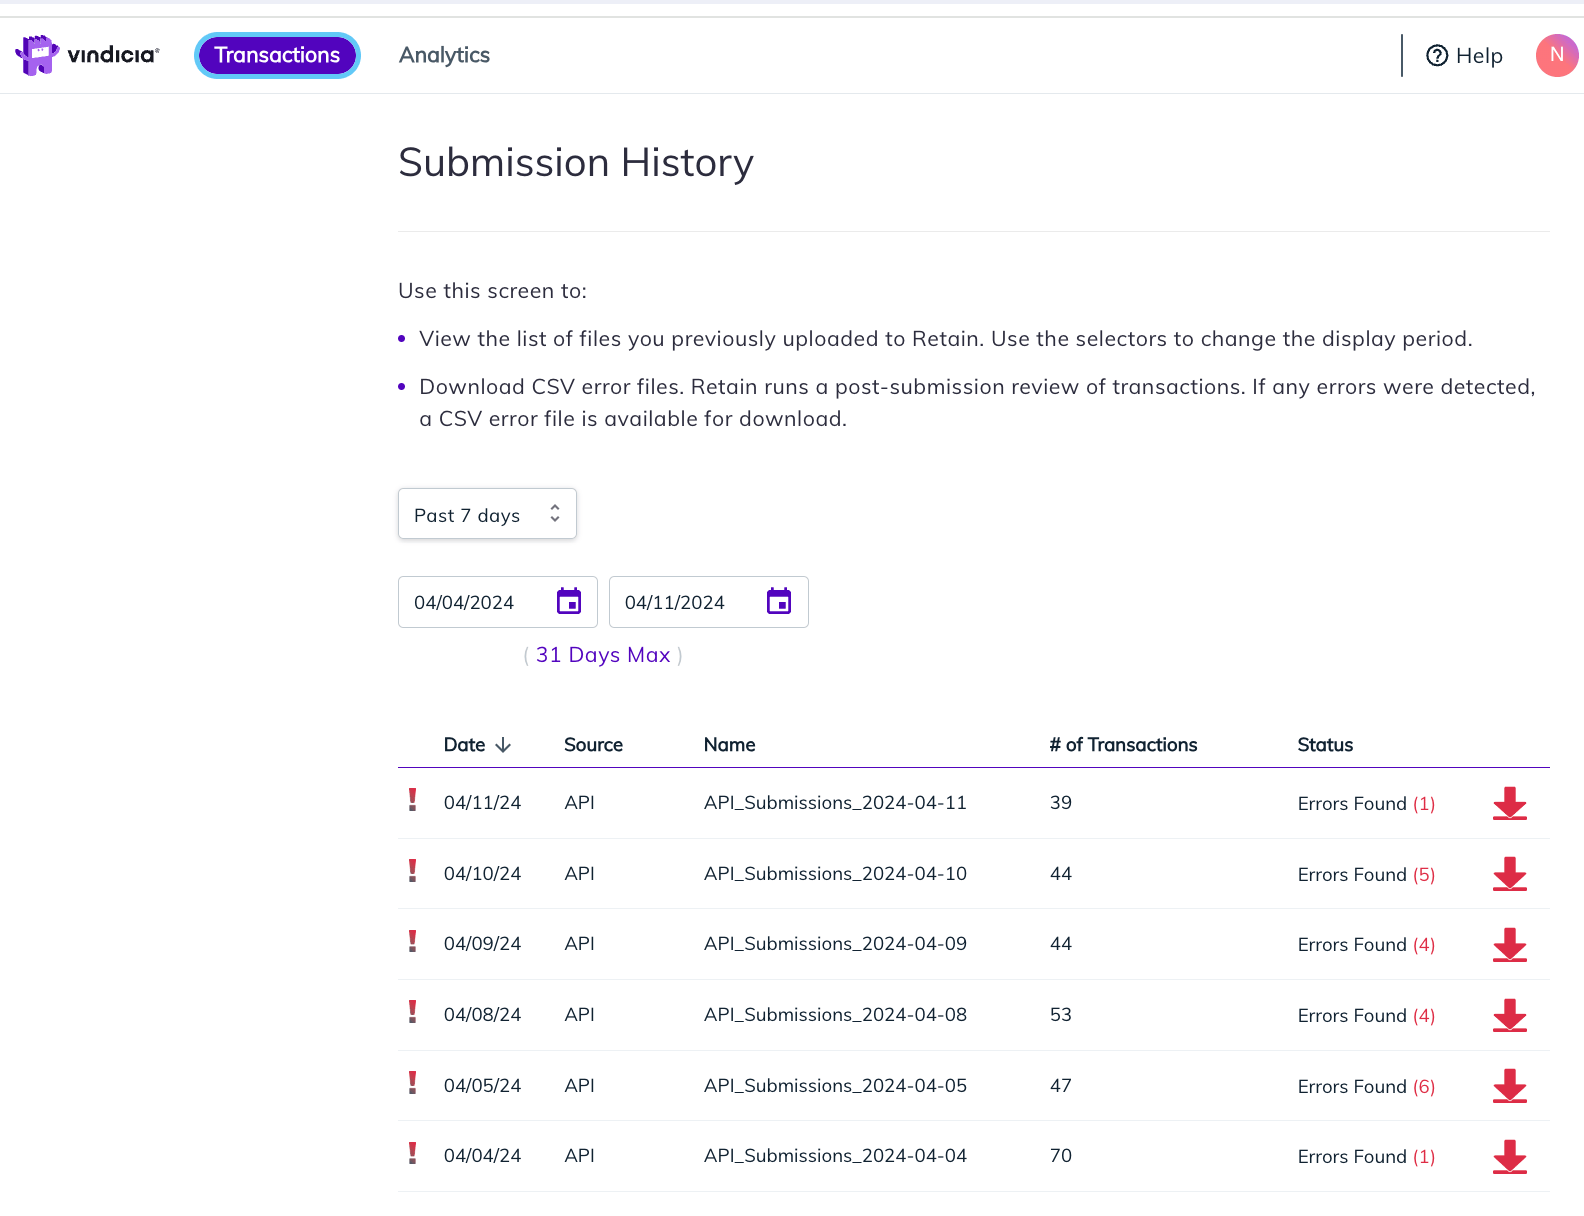Click the error exclamation icon for 04/08/24

(412, 1011)
